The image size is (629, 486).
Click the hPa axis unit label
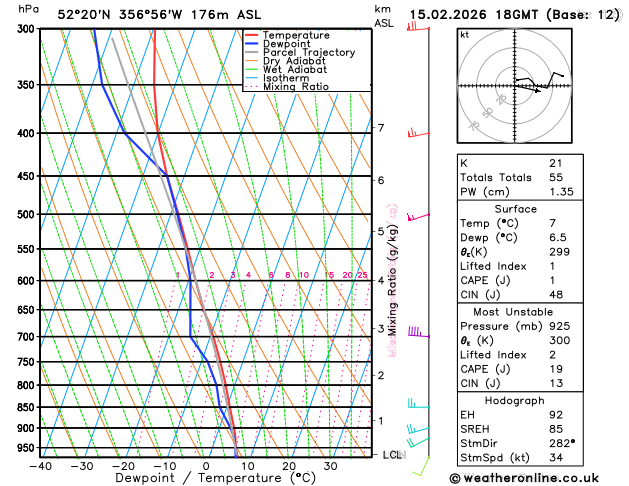(x=28, y=9)
